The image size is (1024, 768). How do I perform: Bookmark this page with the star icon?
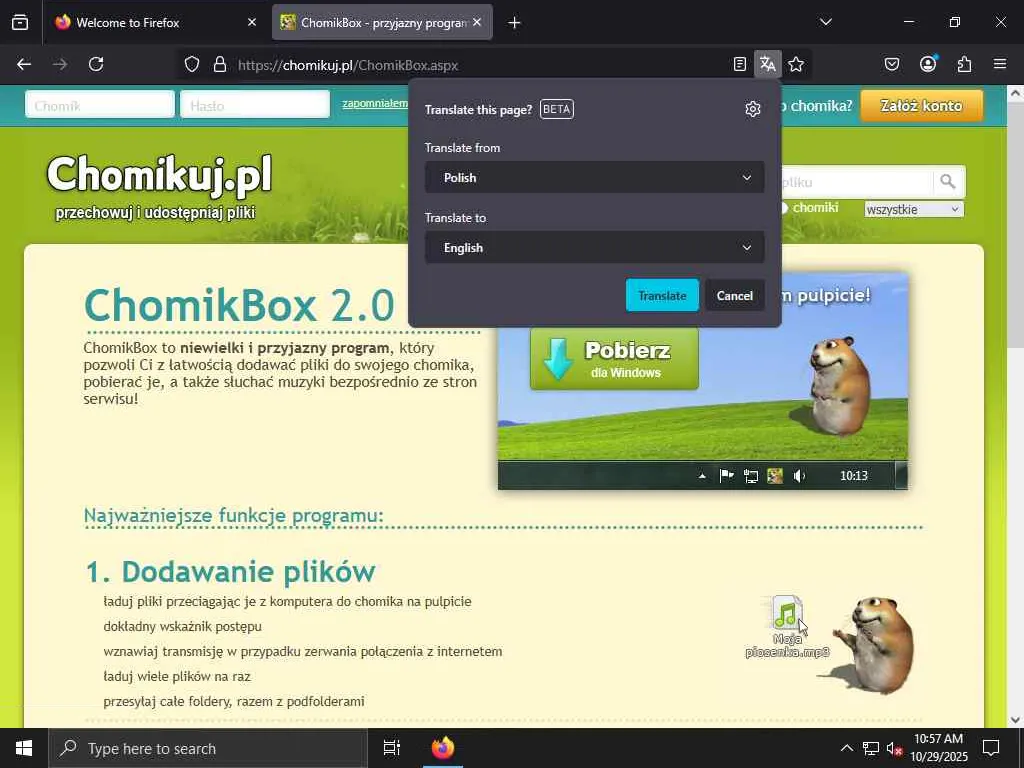pos(795,64)
